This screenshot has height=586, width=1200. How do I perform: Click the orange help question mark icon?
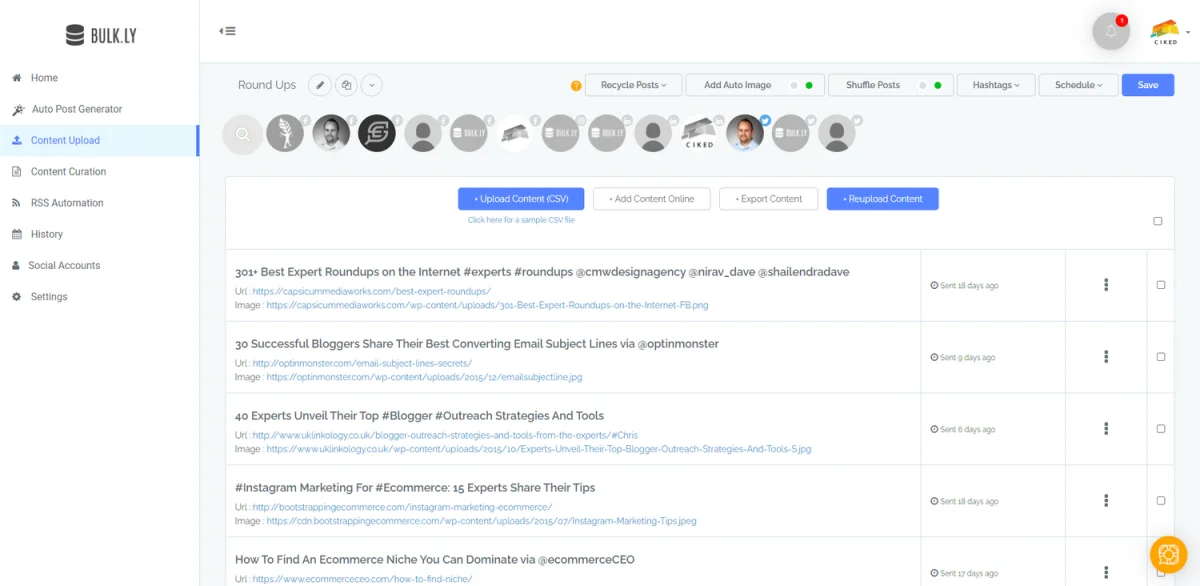coord(576,86)
